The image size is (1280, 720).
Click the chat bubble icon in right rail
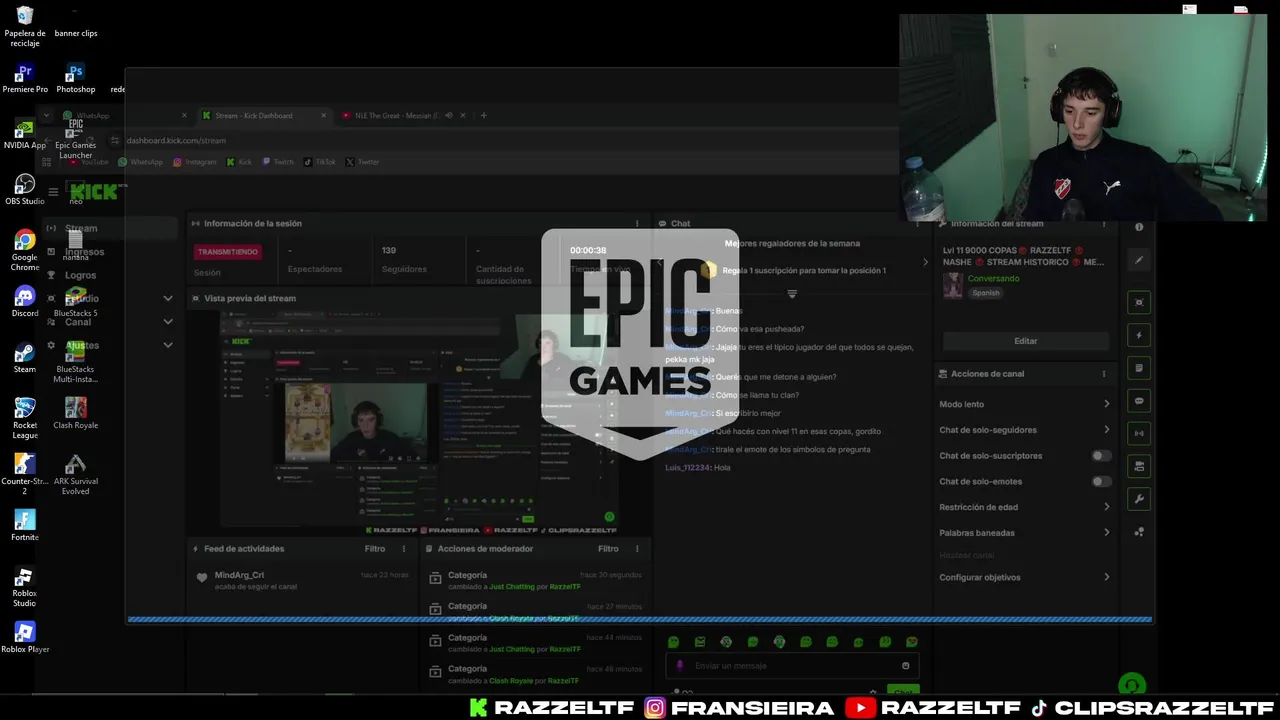click(x=1139, y=401)
